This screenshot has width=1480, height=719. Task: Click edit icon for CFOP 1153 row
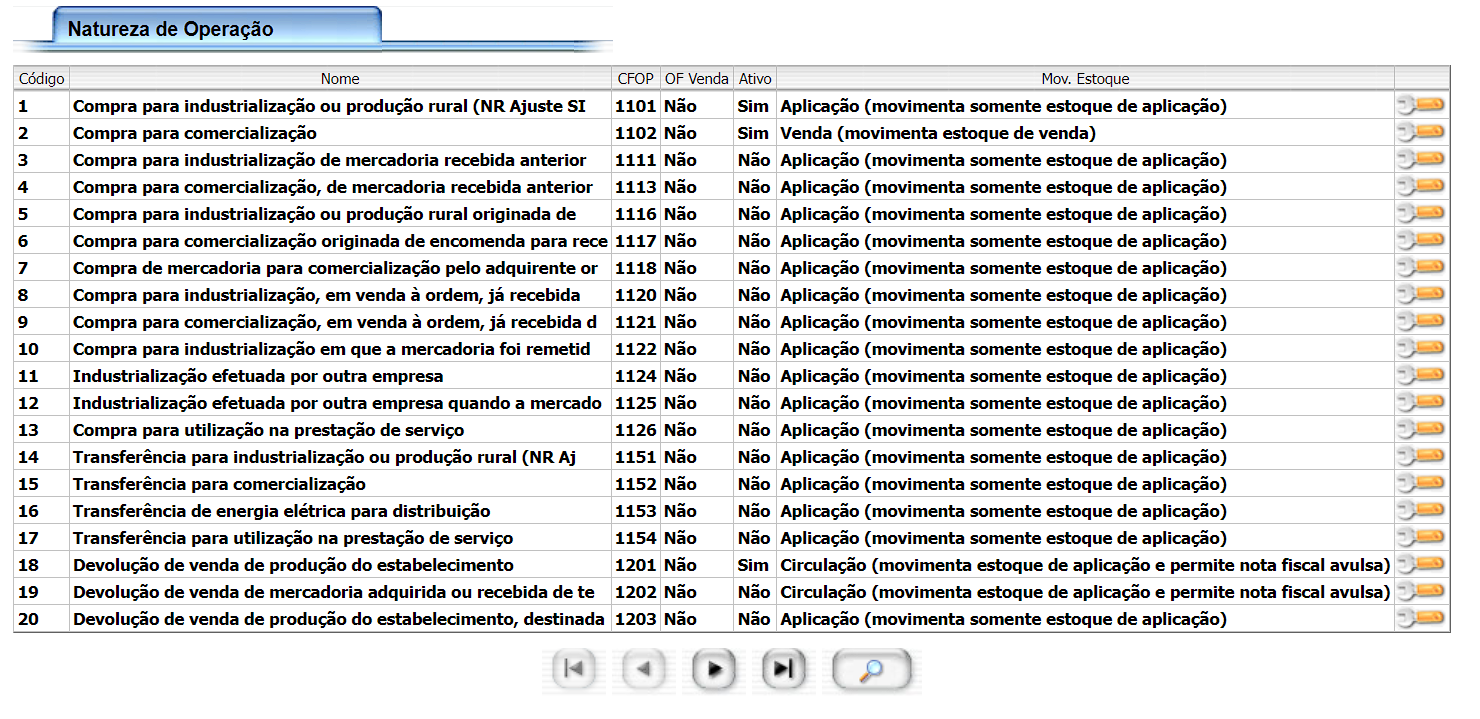pyautogui.click(x=1421, y=510)
